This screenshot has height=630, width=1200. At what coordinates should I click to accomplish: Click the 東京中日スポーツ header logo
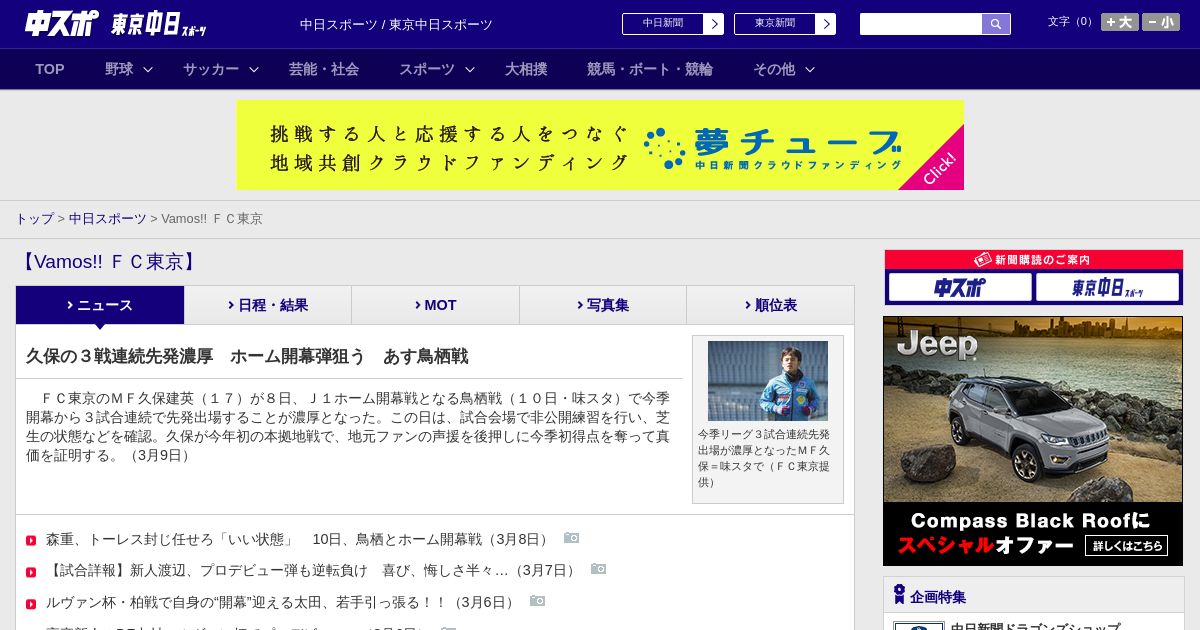pos(159,24)
